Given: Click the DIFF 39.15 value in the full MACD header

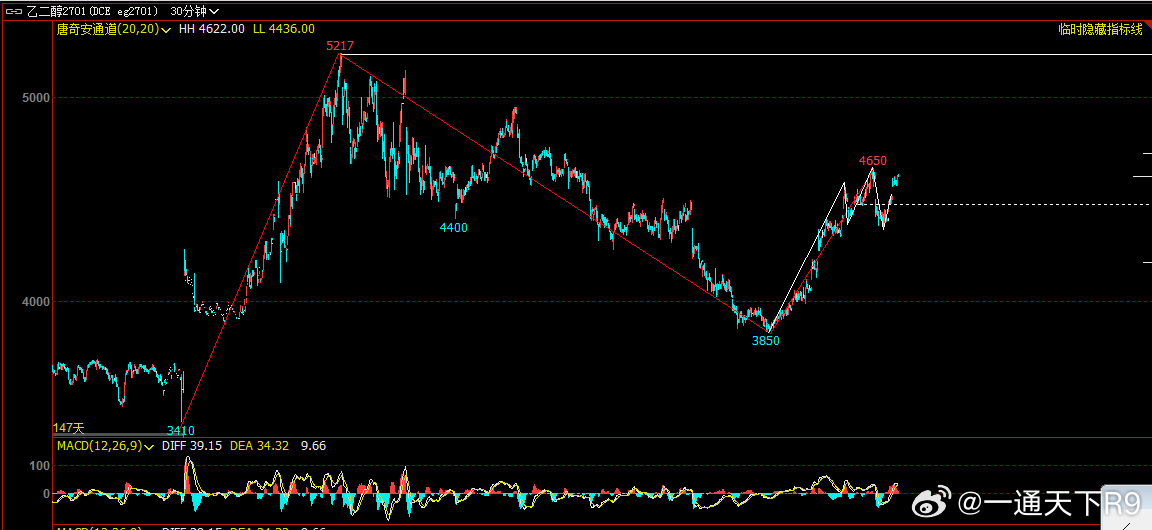Looking at the screenshot, I should coord(191,446).
